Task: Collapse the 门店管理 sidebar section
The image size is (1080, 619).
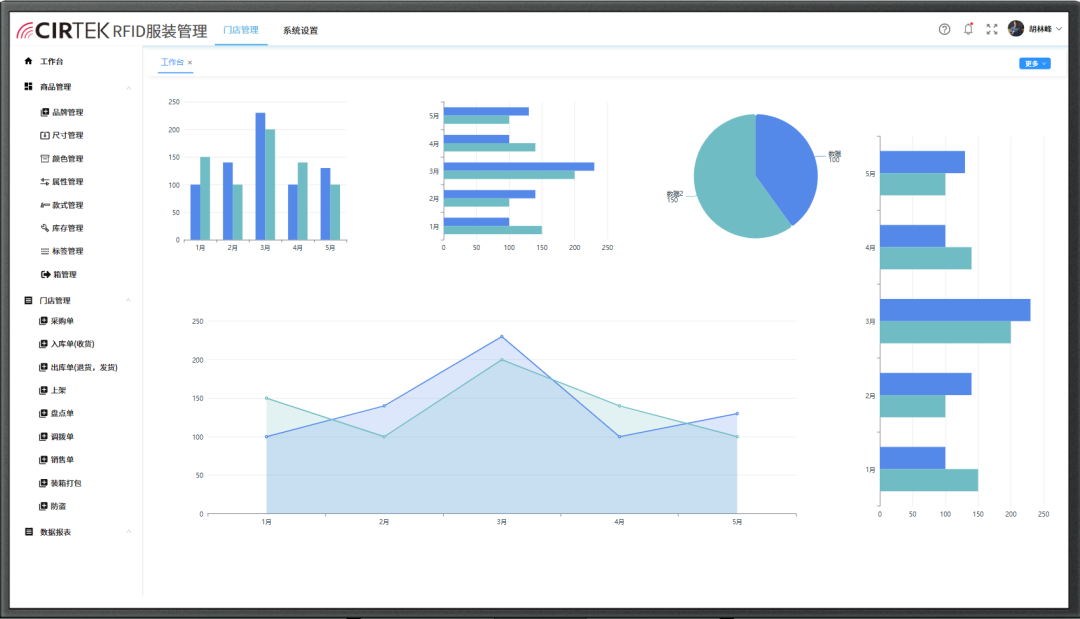Action: click(129, 301)
